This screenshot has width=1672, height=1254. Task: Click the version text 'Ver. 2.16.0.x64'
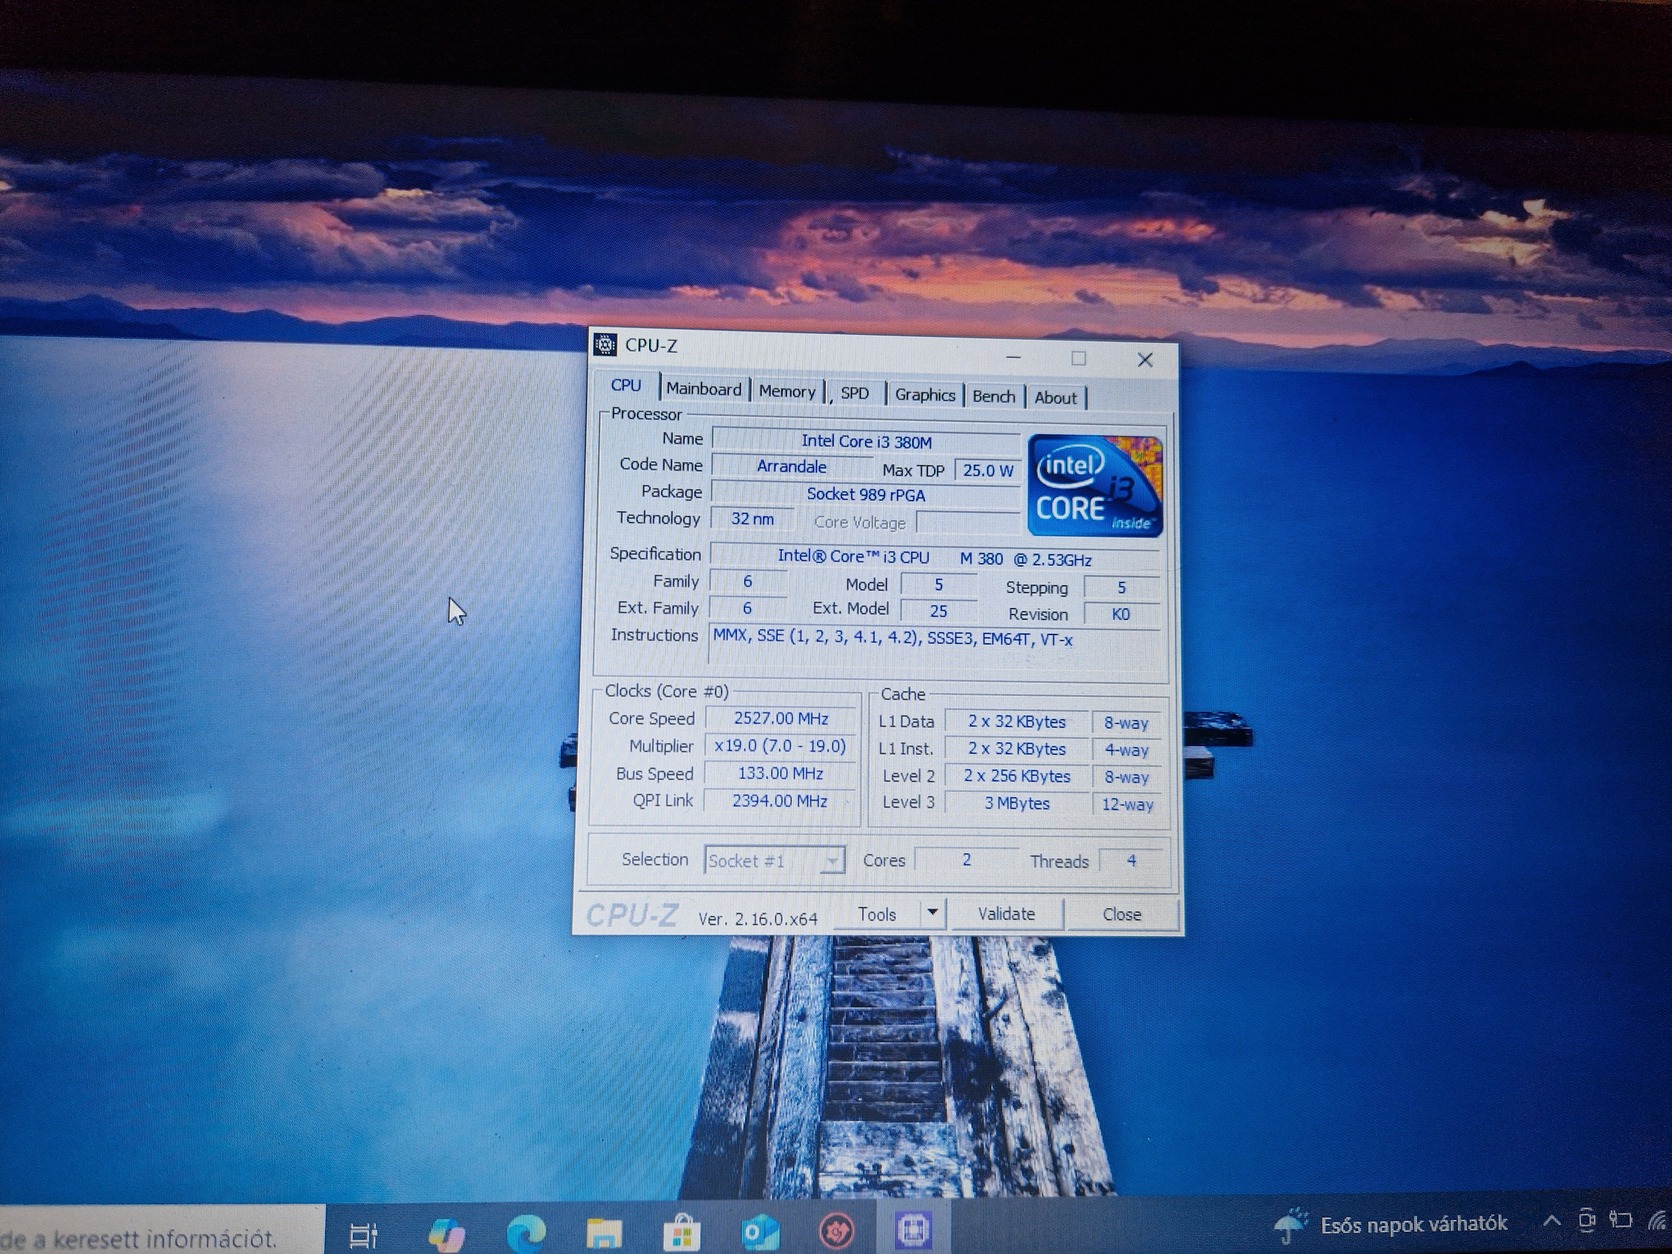pyautogui.click(x=758, y=918)
